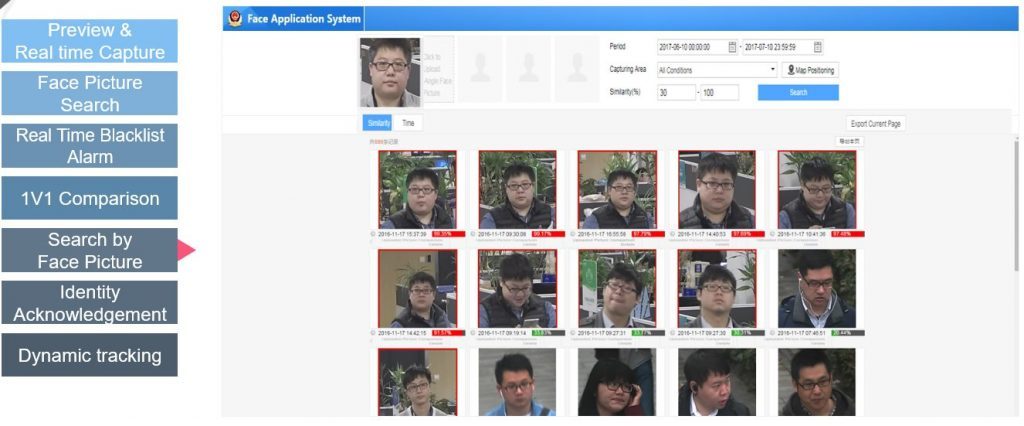Viewport: 1024px width, 426px height.
Task: Open result thumbnail captured at 15:37:39
Action: tap(417, 189)
